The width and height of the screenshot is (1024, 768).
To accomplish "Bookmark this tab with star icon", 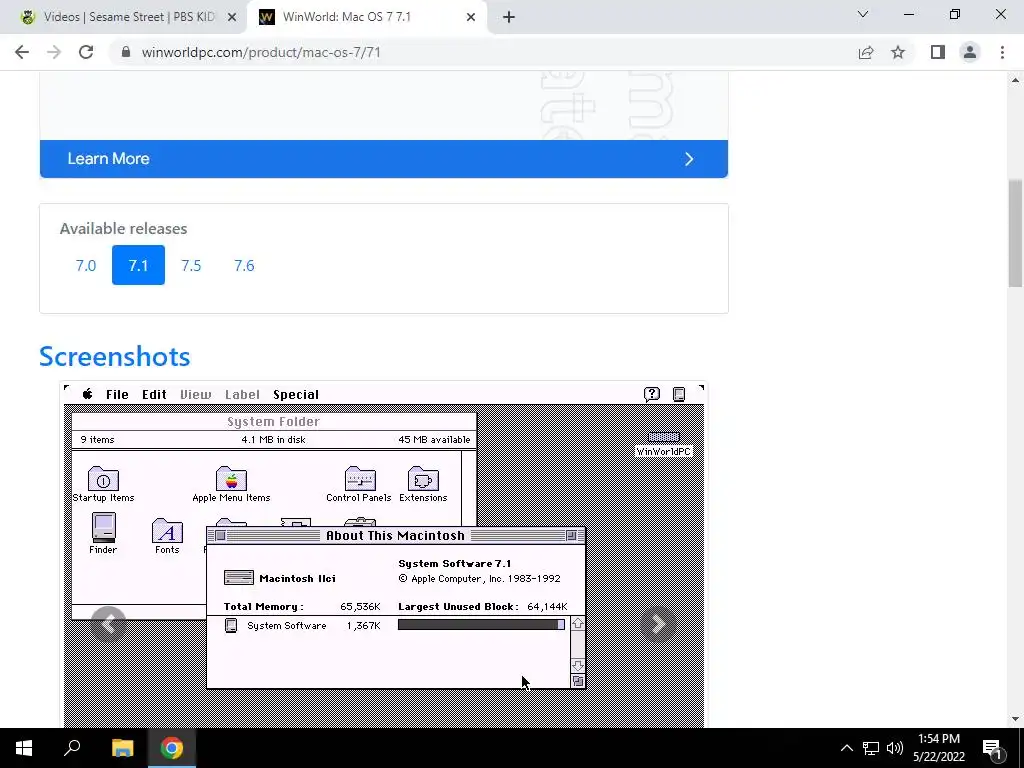I will 898,52.
